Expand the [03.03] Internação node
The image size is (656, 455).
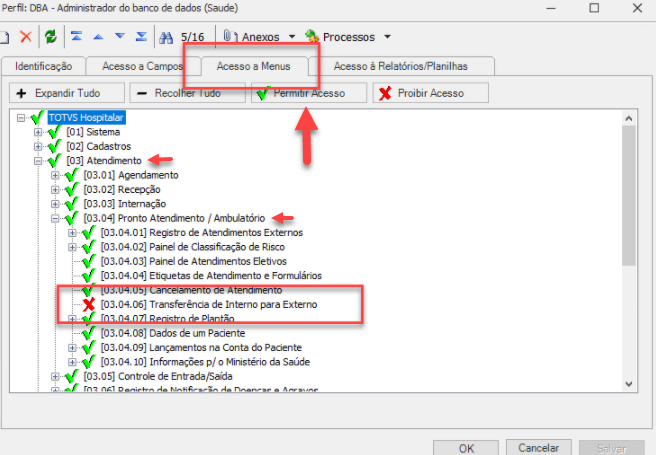(55, 204)
